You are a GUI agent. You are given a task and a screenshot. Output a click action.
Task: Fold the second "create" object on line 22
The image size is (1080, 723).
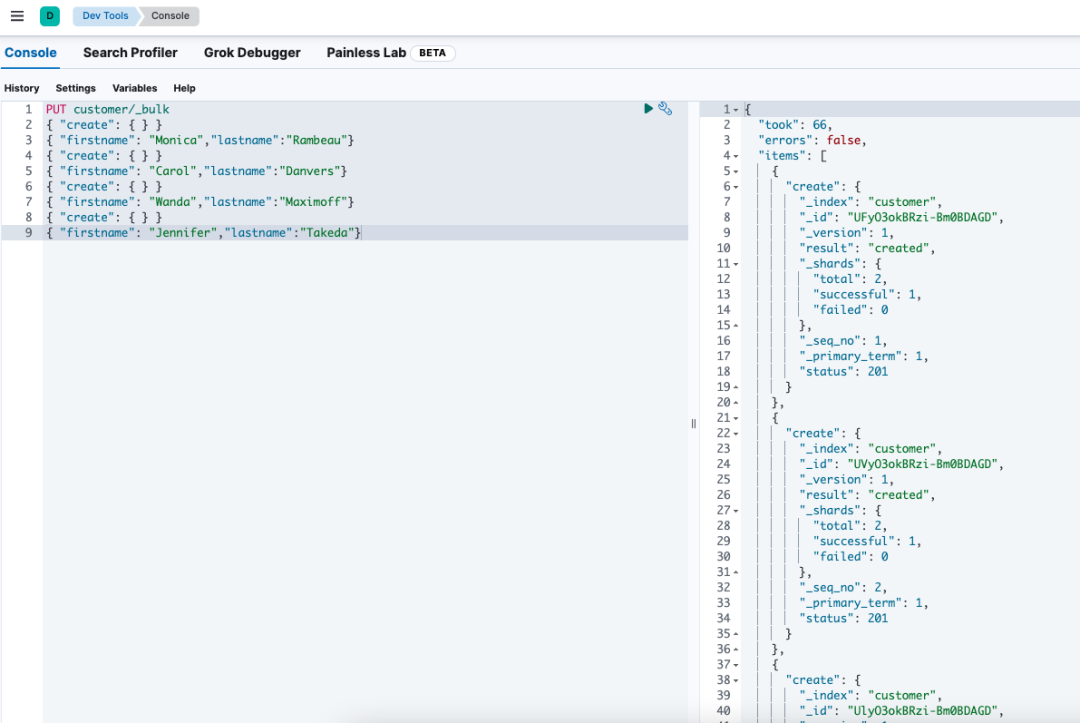737,434
